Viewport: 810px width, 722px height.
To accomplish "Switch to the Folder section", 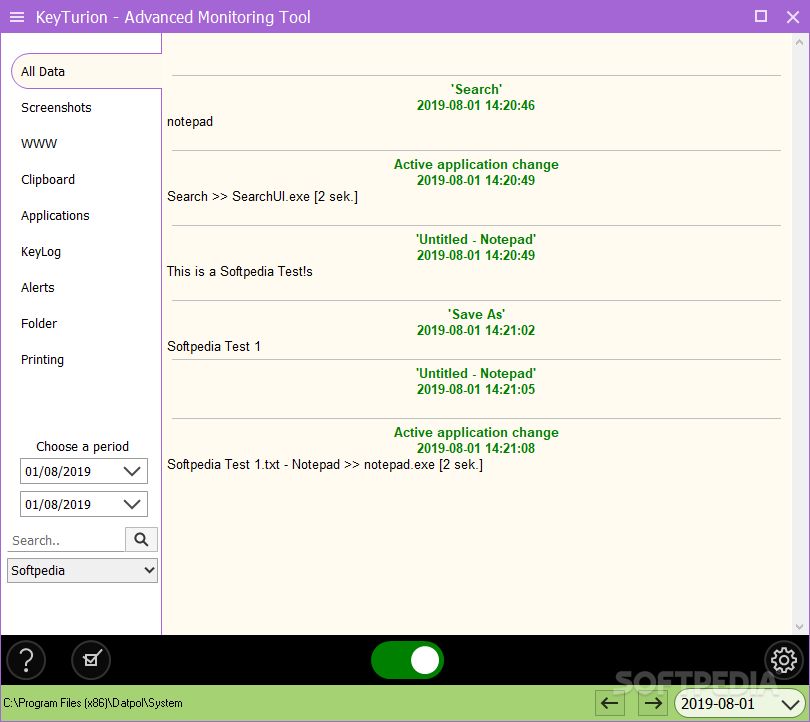I will (39, 324).
